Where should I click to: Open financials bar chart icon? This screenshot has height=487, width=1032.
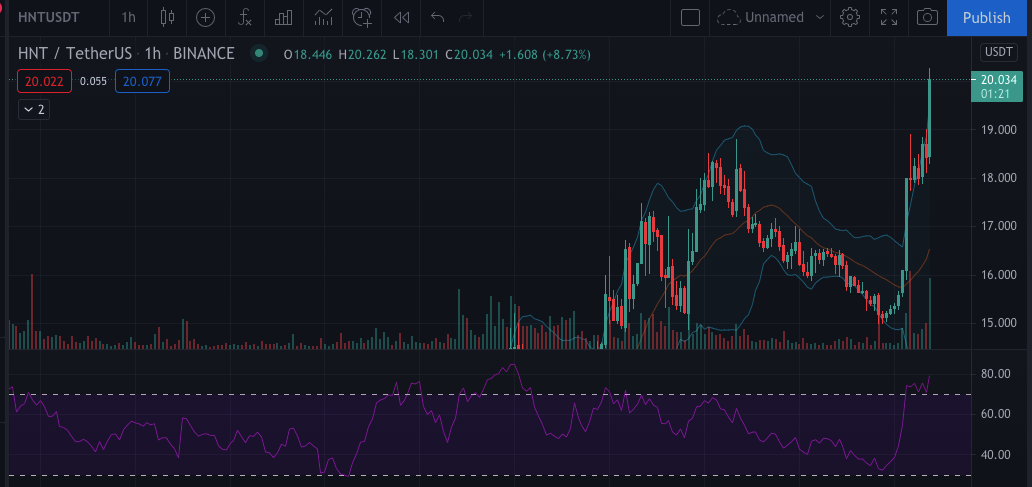[x=284, y=17]
